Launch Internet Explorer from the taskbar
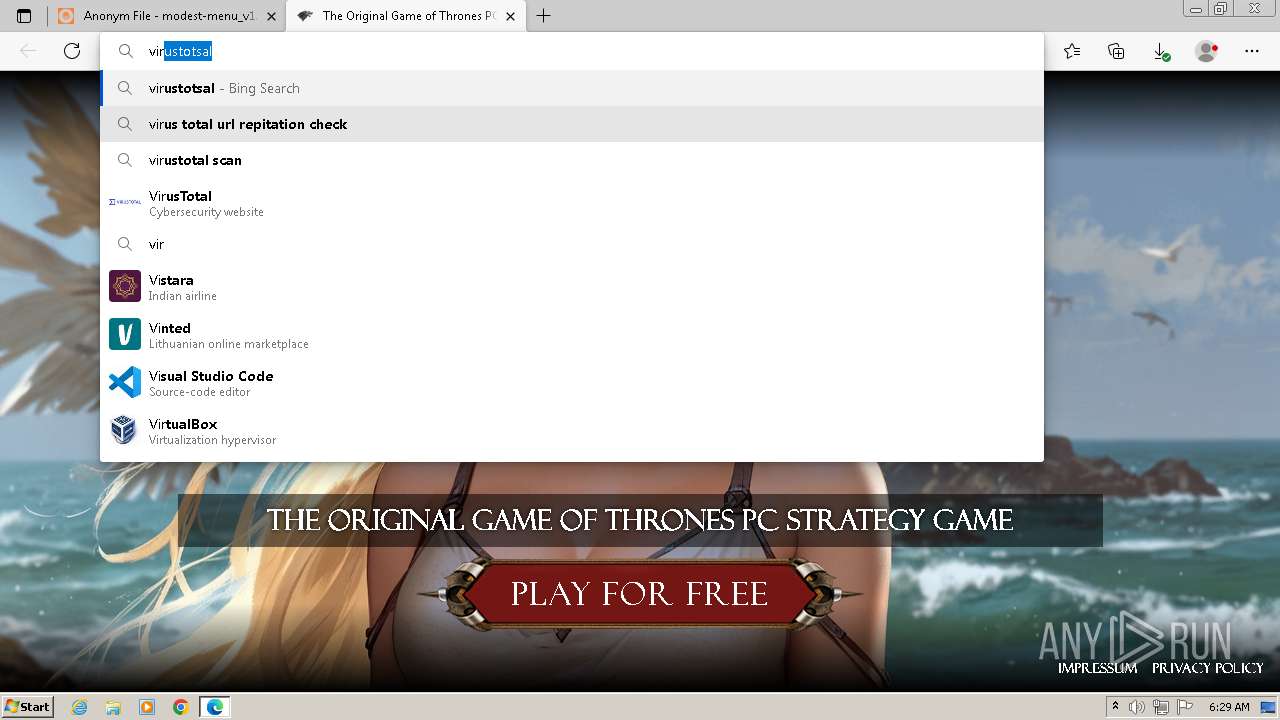1280x720 pixels. click(x=80, y=707)
